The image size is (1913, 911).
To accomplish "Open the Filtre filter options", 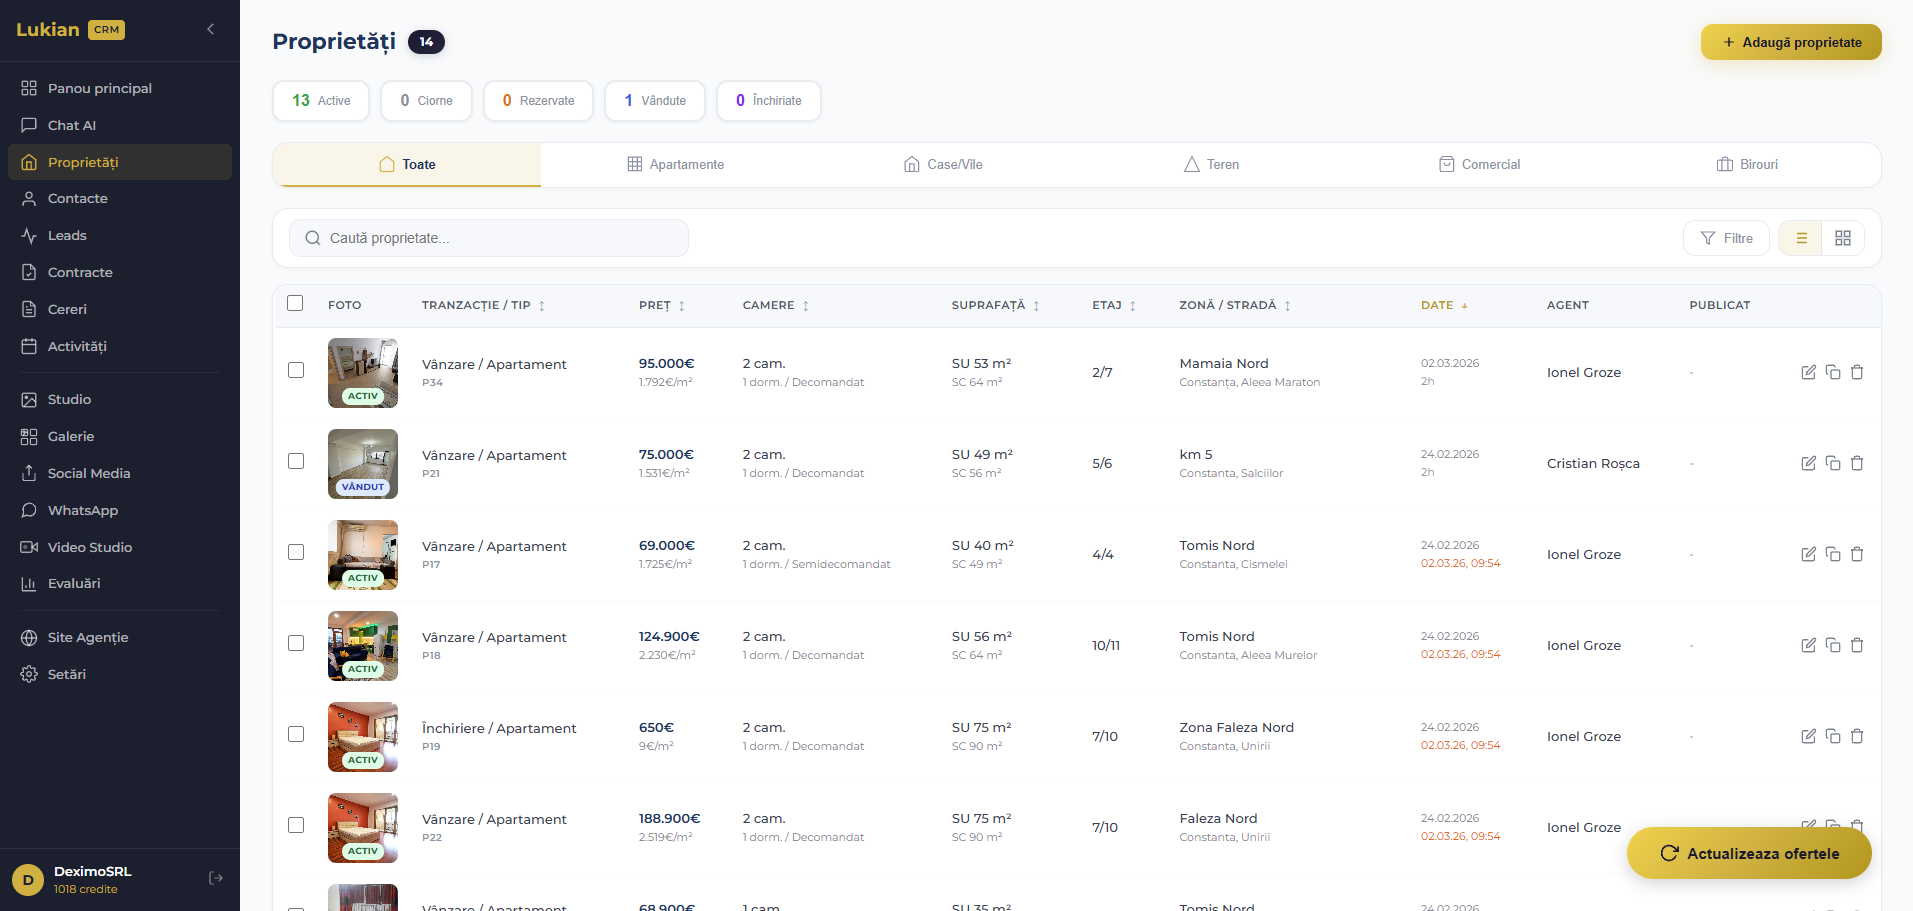I will (x=1726, y=238).
